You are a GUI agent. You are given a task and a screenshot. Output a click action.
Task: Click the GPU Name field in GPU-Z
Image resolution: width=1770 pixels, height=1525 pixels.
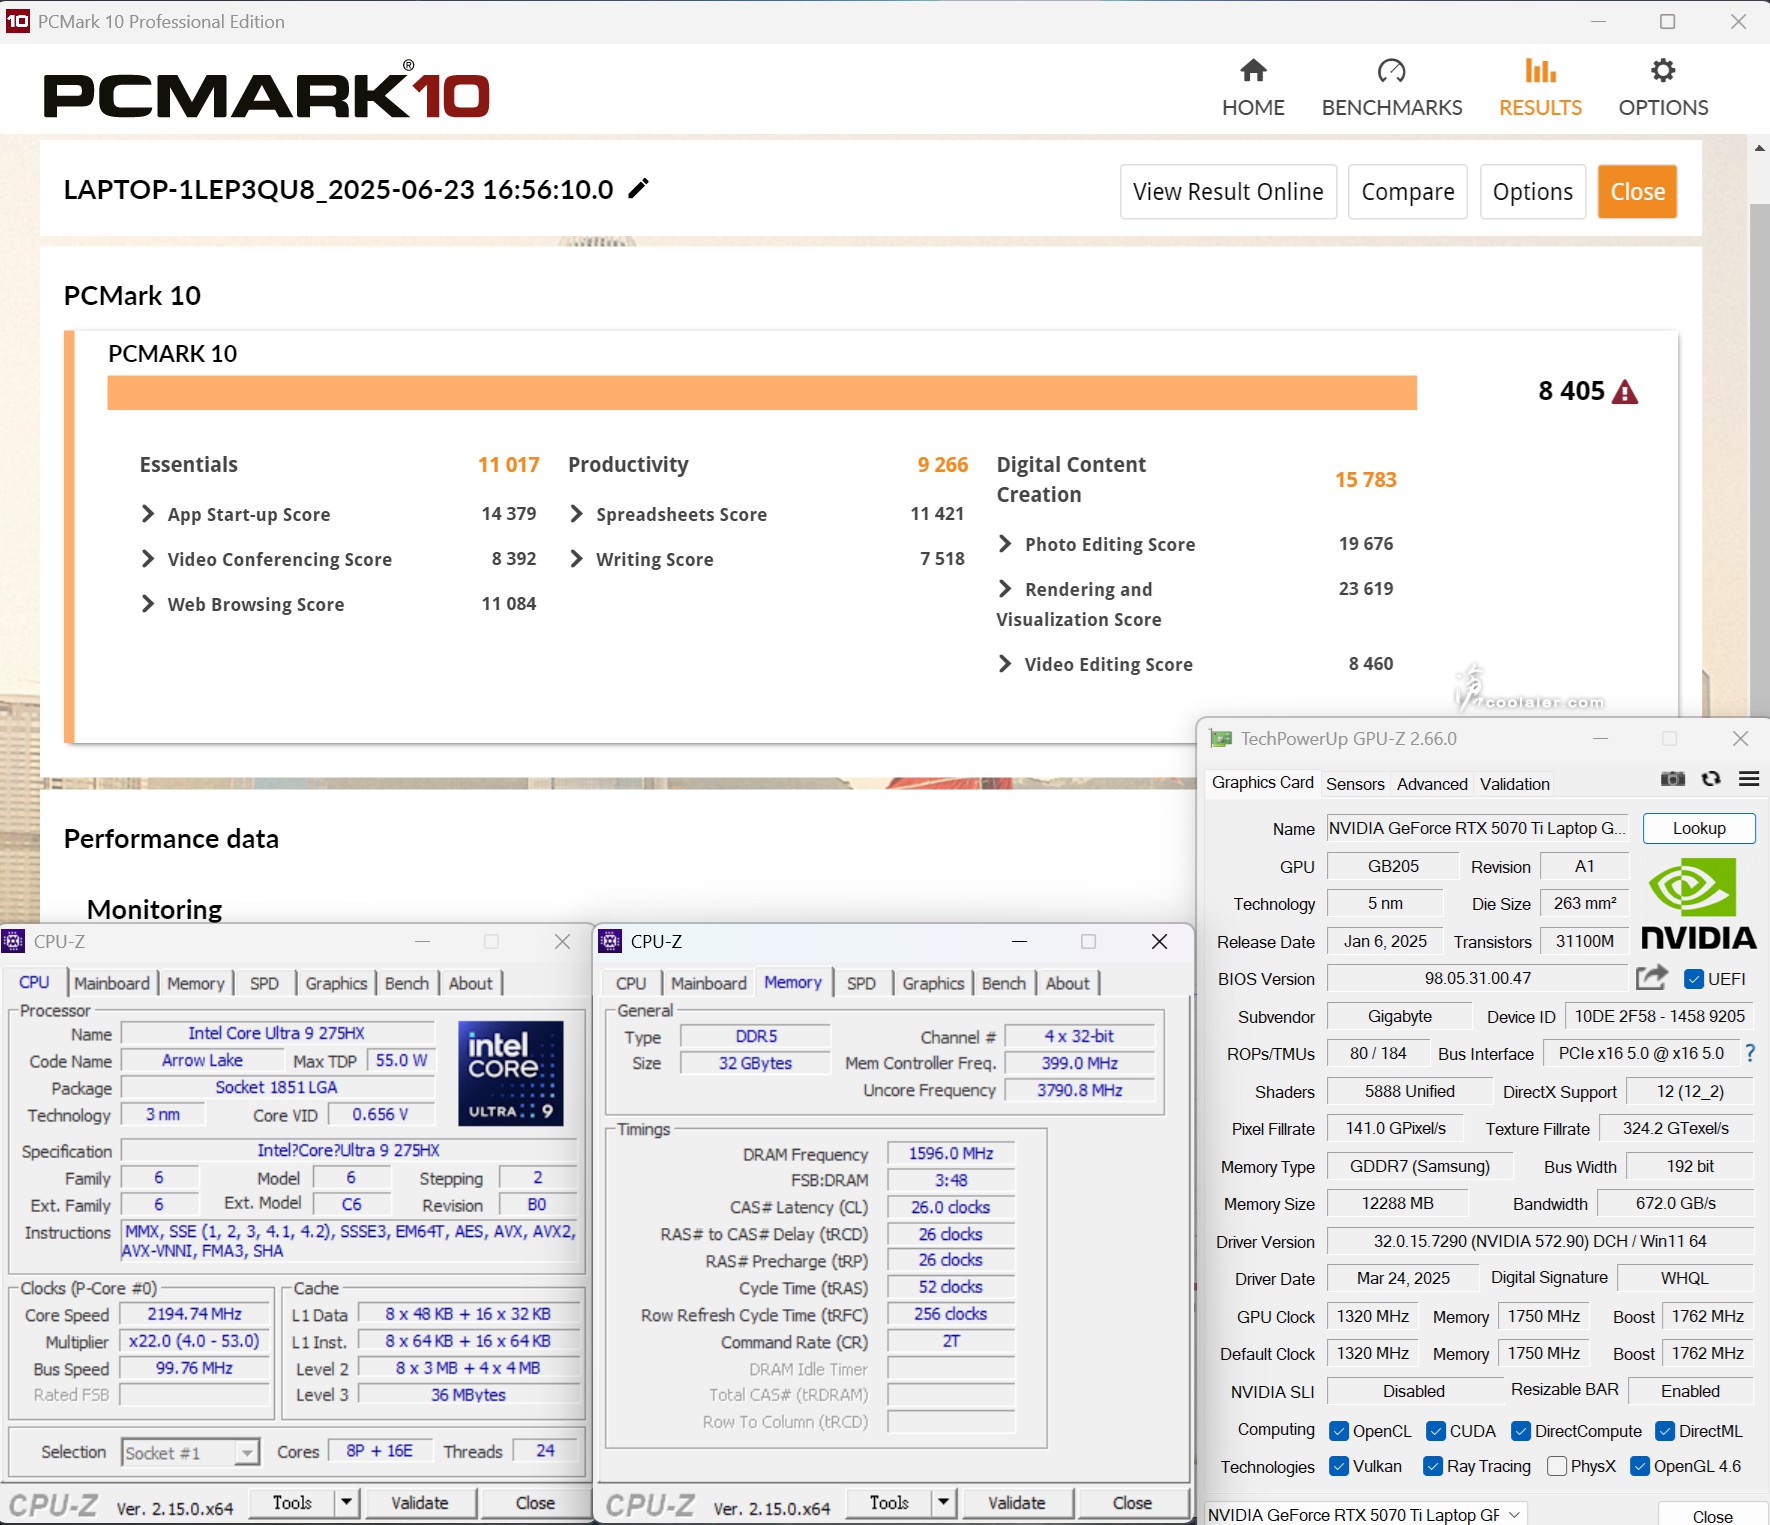(1477, 828)
